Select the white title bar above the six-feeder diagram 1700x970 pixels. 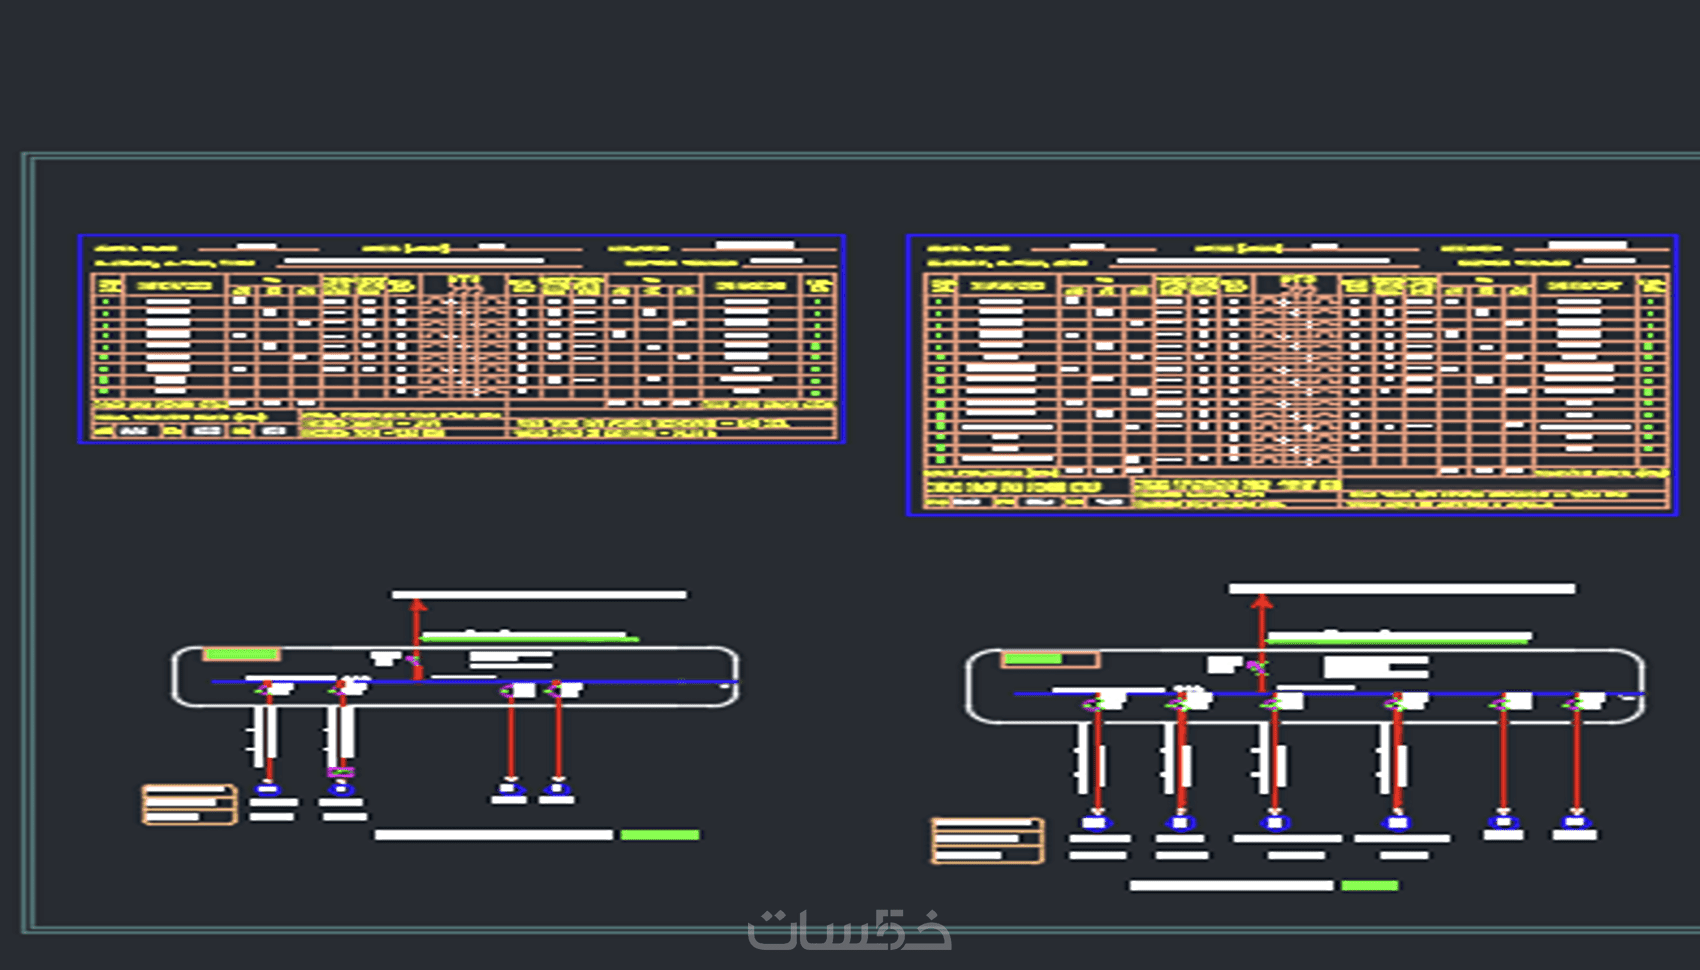(x=1402, y=589)
